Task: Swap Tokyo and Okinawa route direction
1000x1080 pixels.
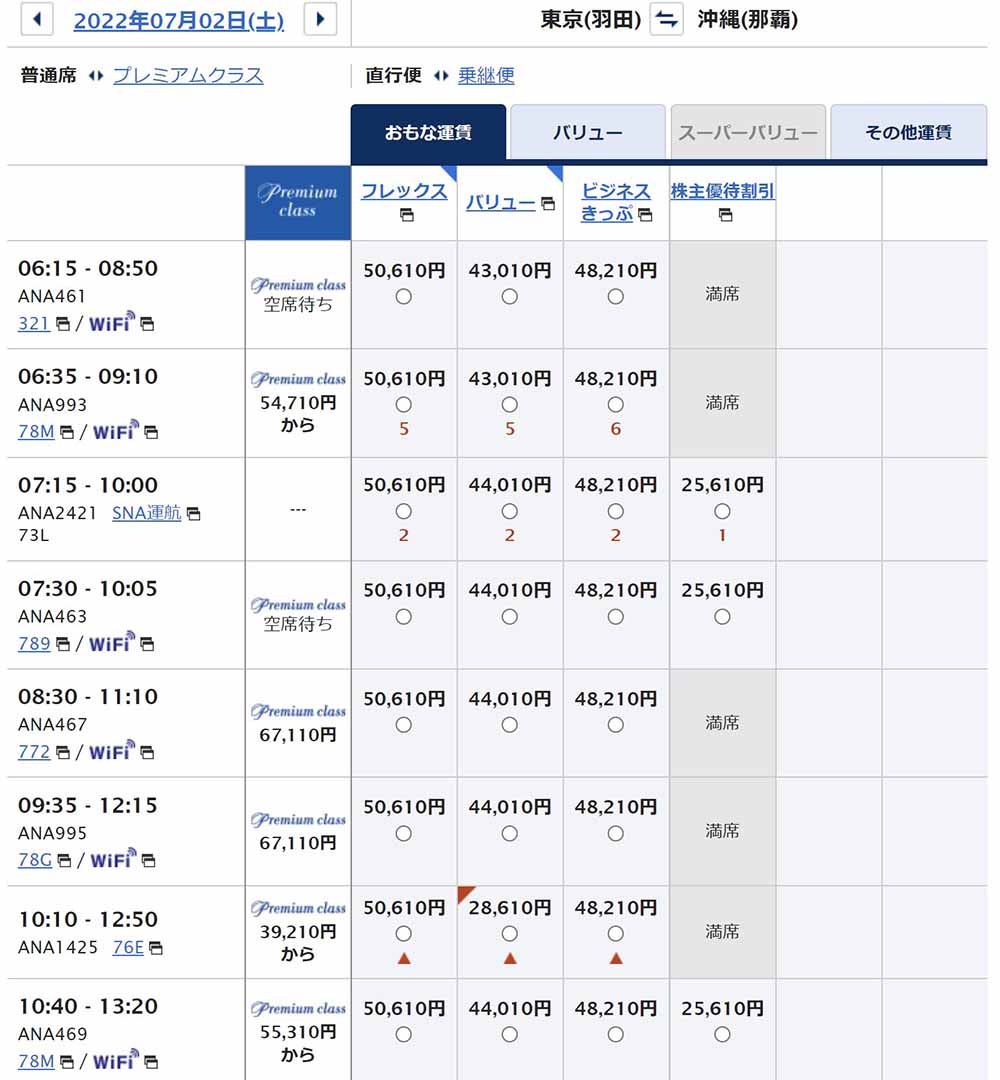Action: coord(666,19)
